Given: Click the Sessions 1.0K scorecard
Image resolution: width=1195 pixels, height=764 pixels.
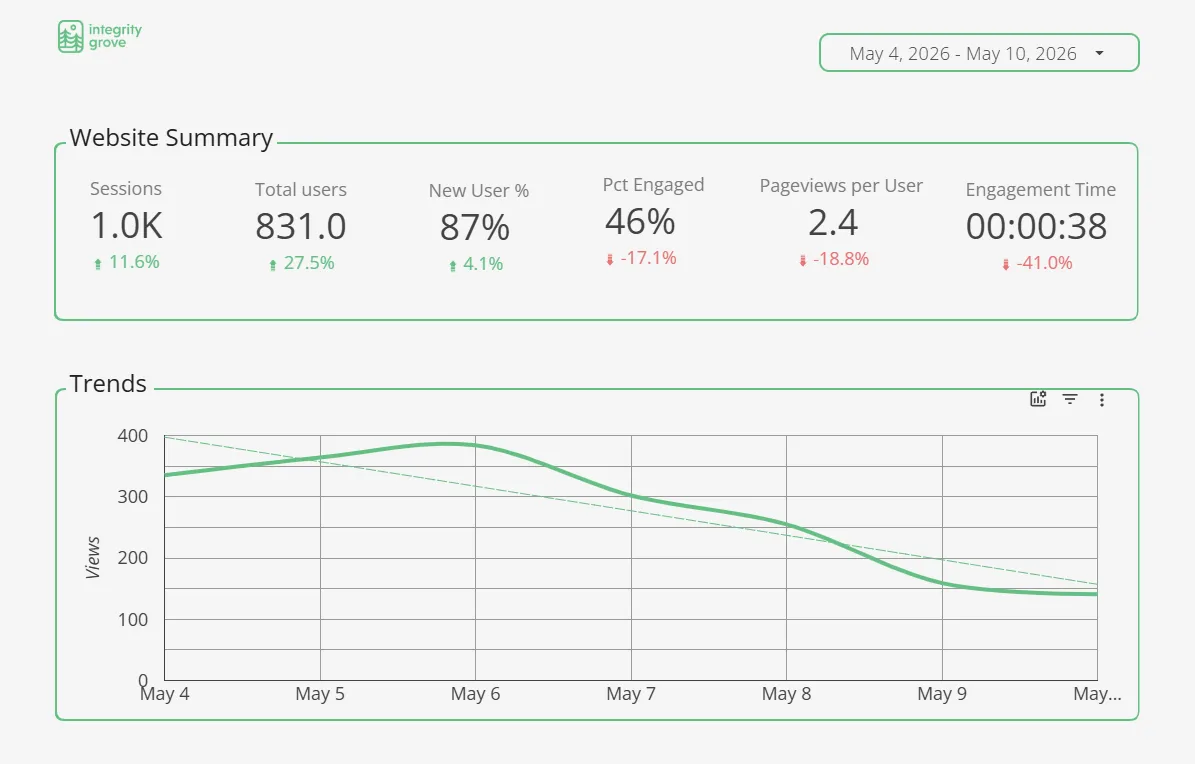Looking at the screenshot, I should 127,226.
